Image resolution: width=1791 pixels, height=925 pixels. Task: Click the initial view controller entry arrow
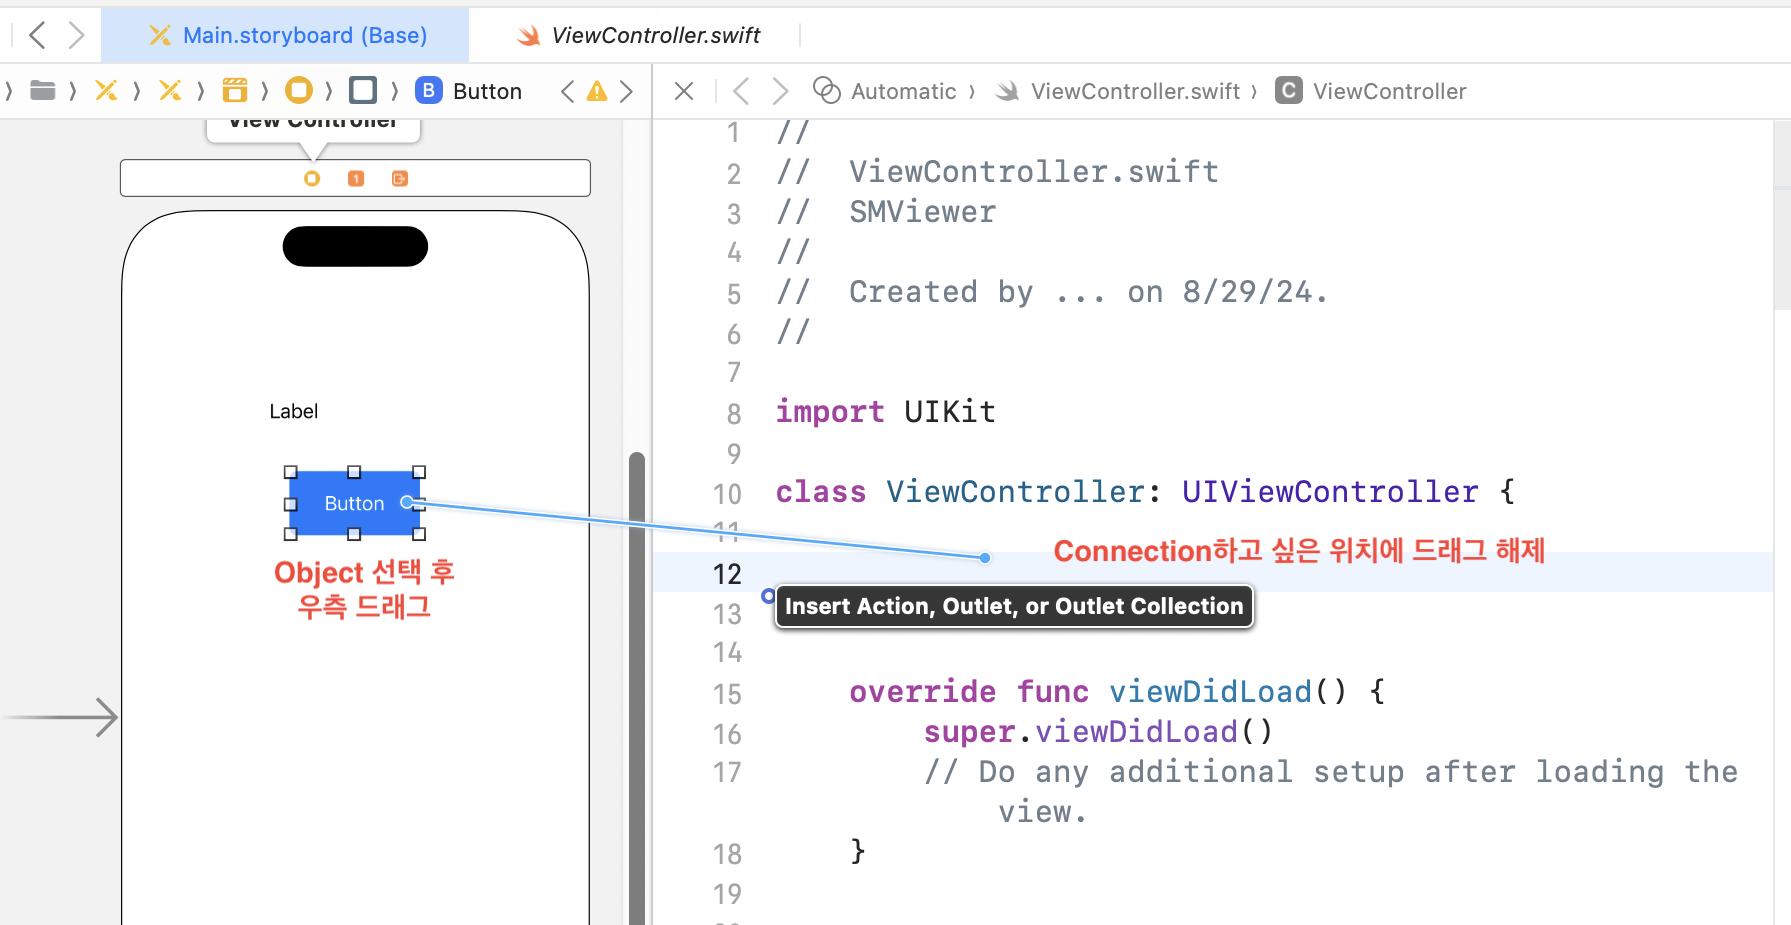[x=61, y=717]
